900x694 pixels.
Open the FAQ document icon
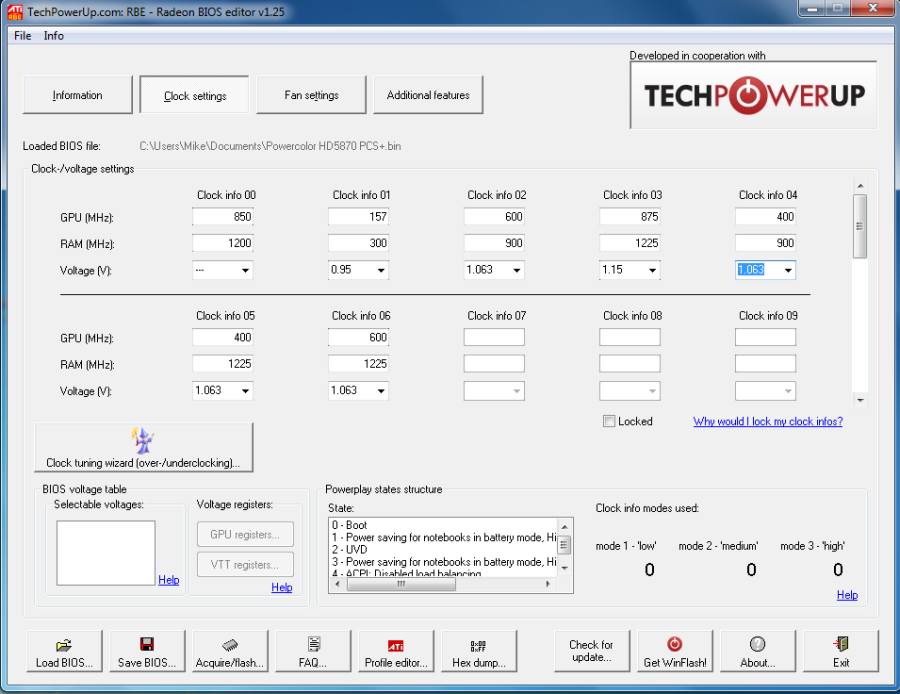(x=313, y=644)
